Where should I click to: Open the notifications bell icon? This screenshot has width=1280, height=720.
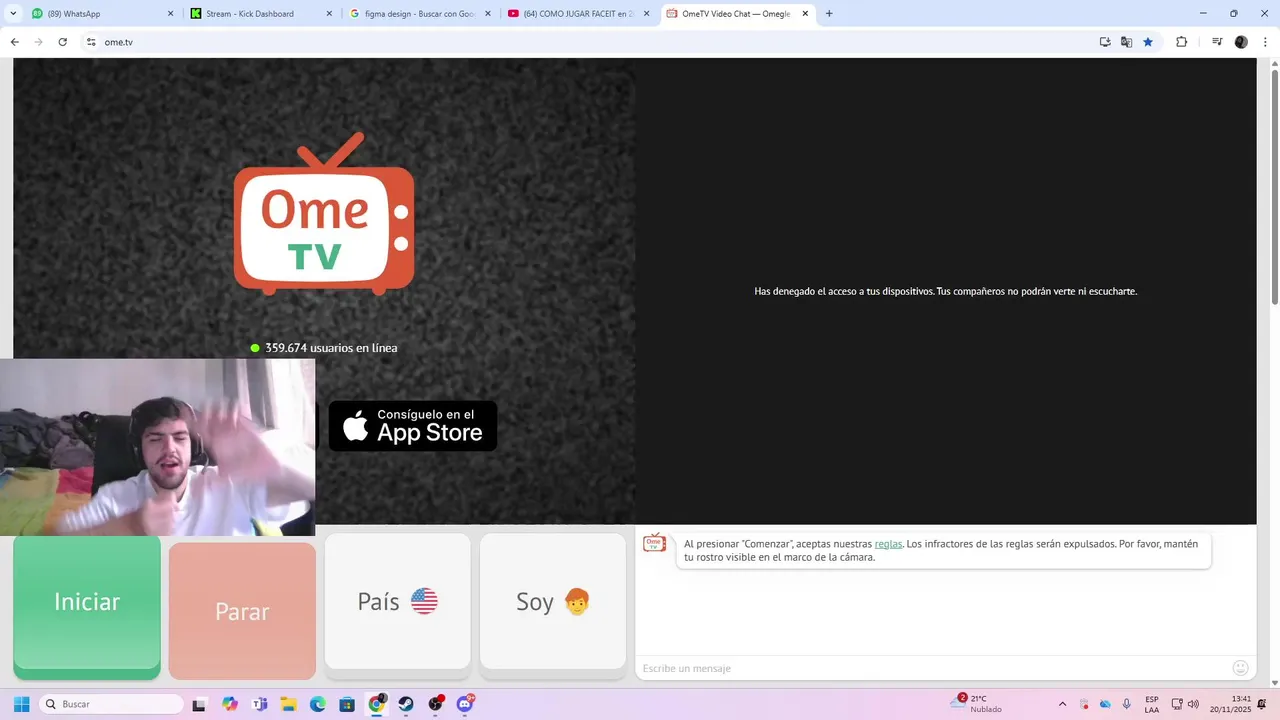(x=1262, y=704)
